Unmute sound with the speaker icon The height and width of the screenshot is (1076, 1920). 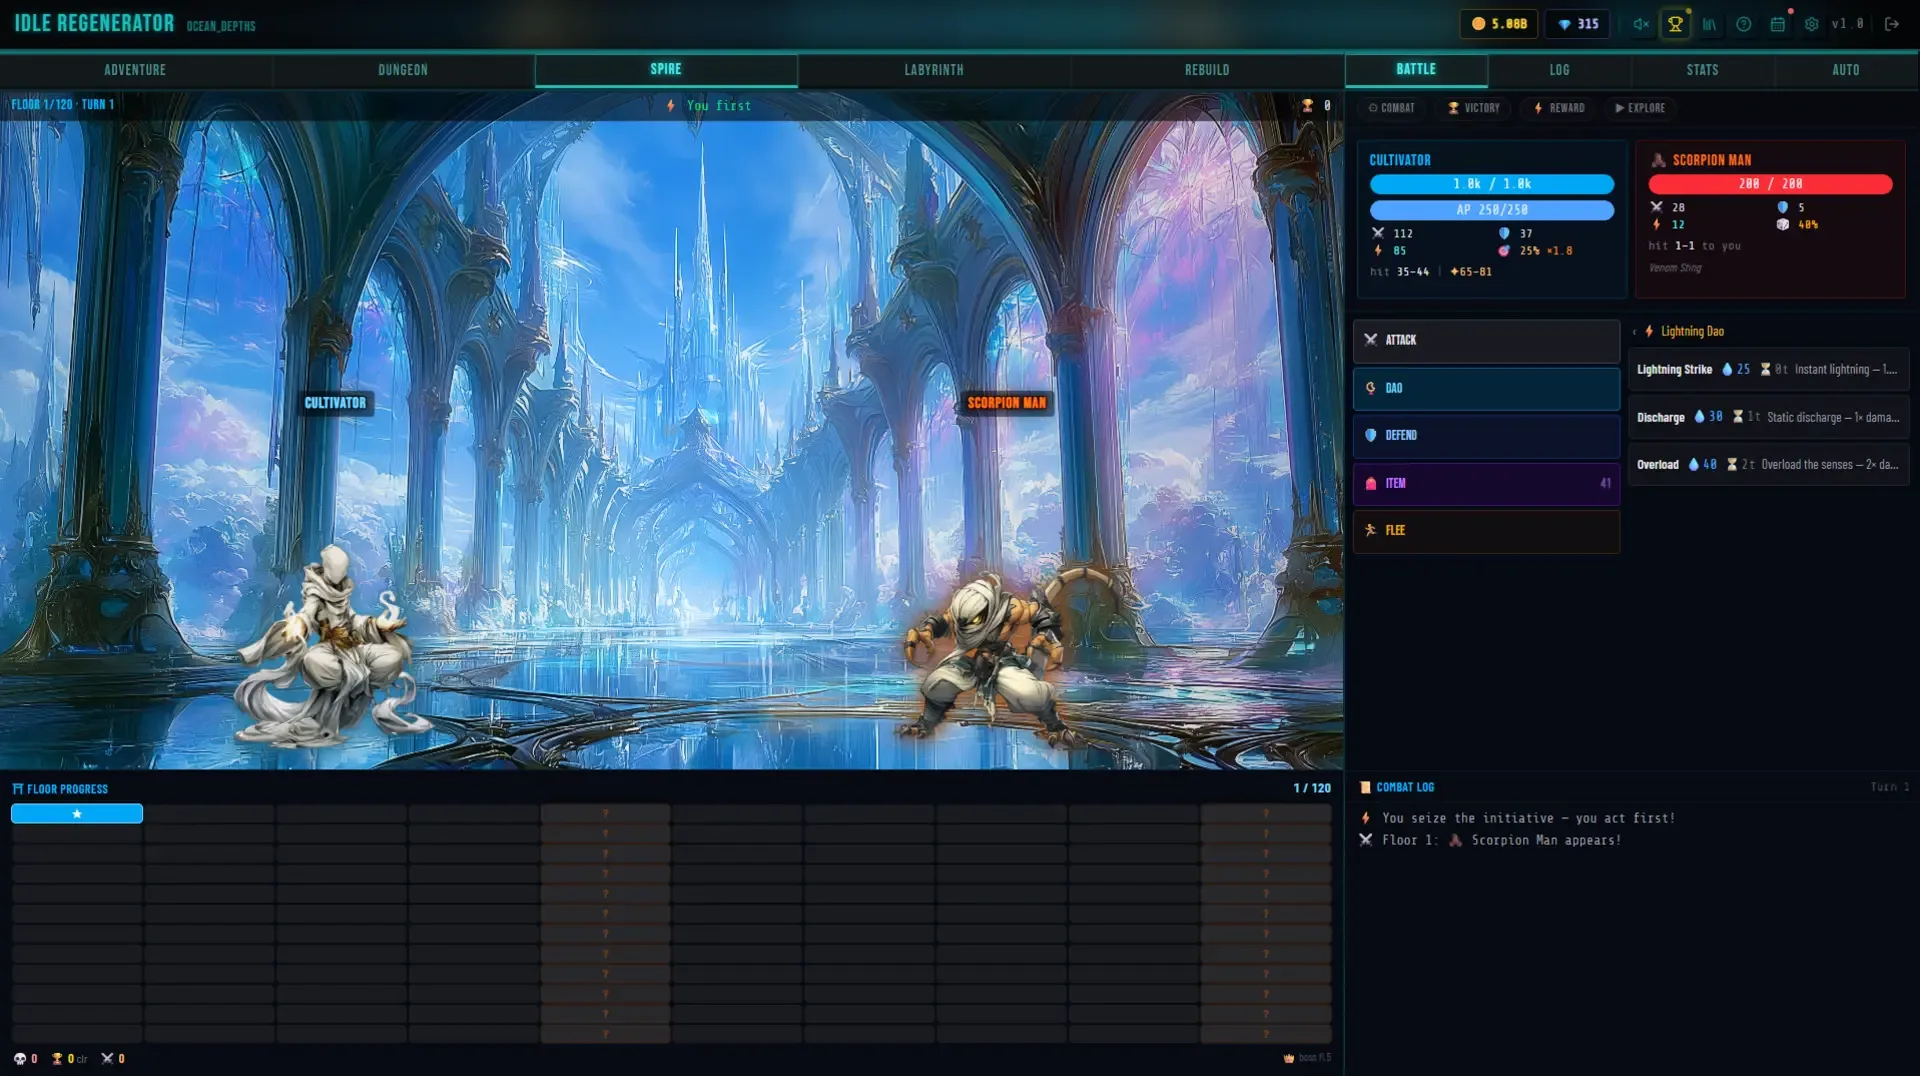(x=1641, y=24)
